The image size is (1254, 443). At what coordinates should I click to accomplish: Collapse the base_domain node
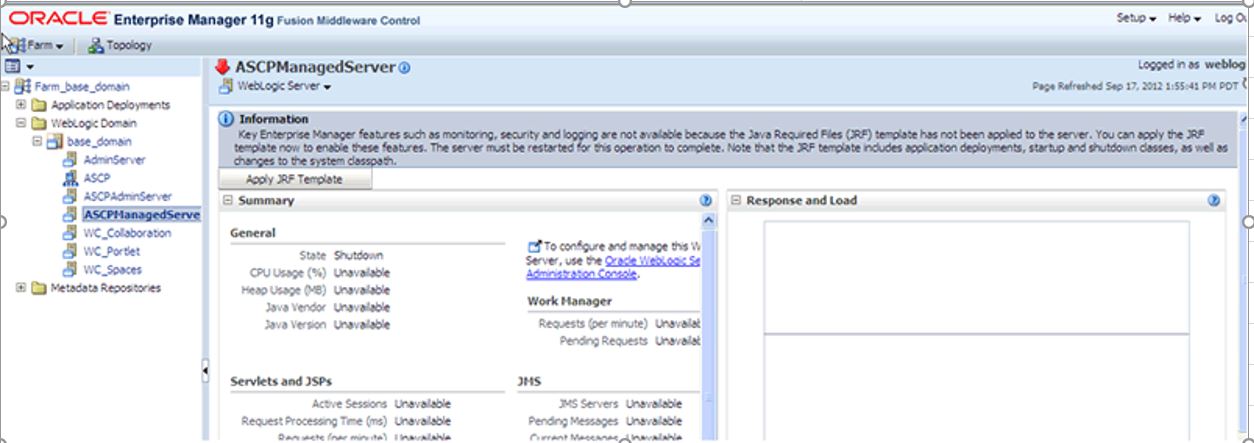click(37, 141)
